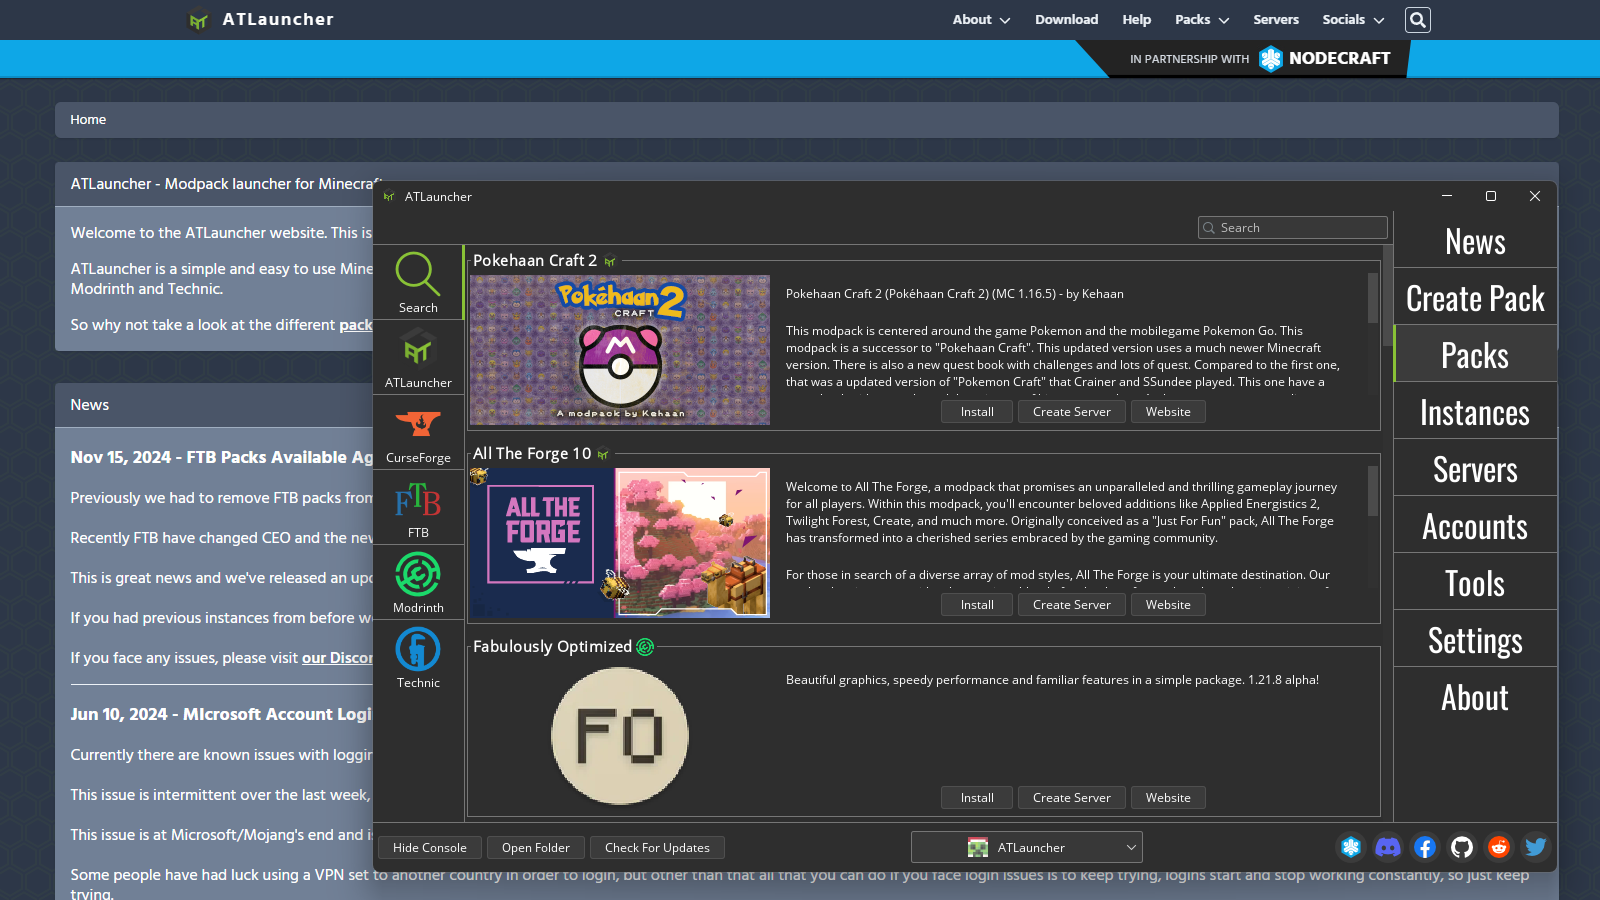Click the Open Folder button
The image size is (1600, 900).
pos(536,848)
